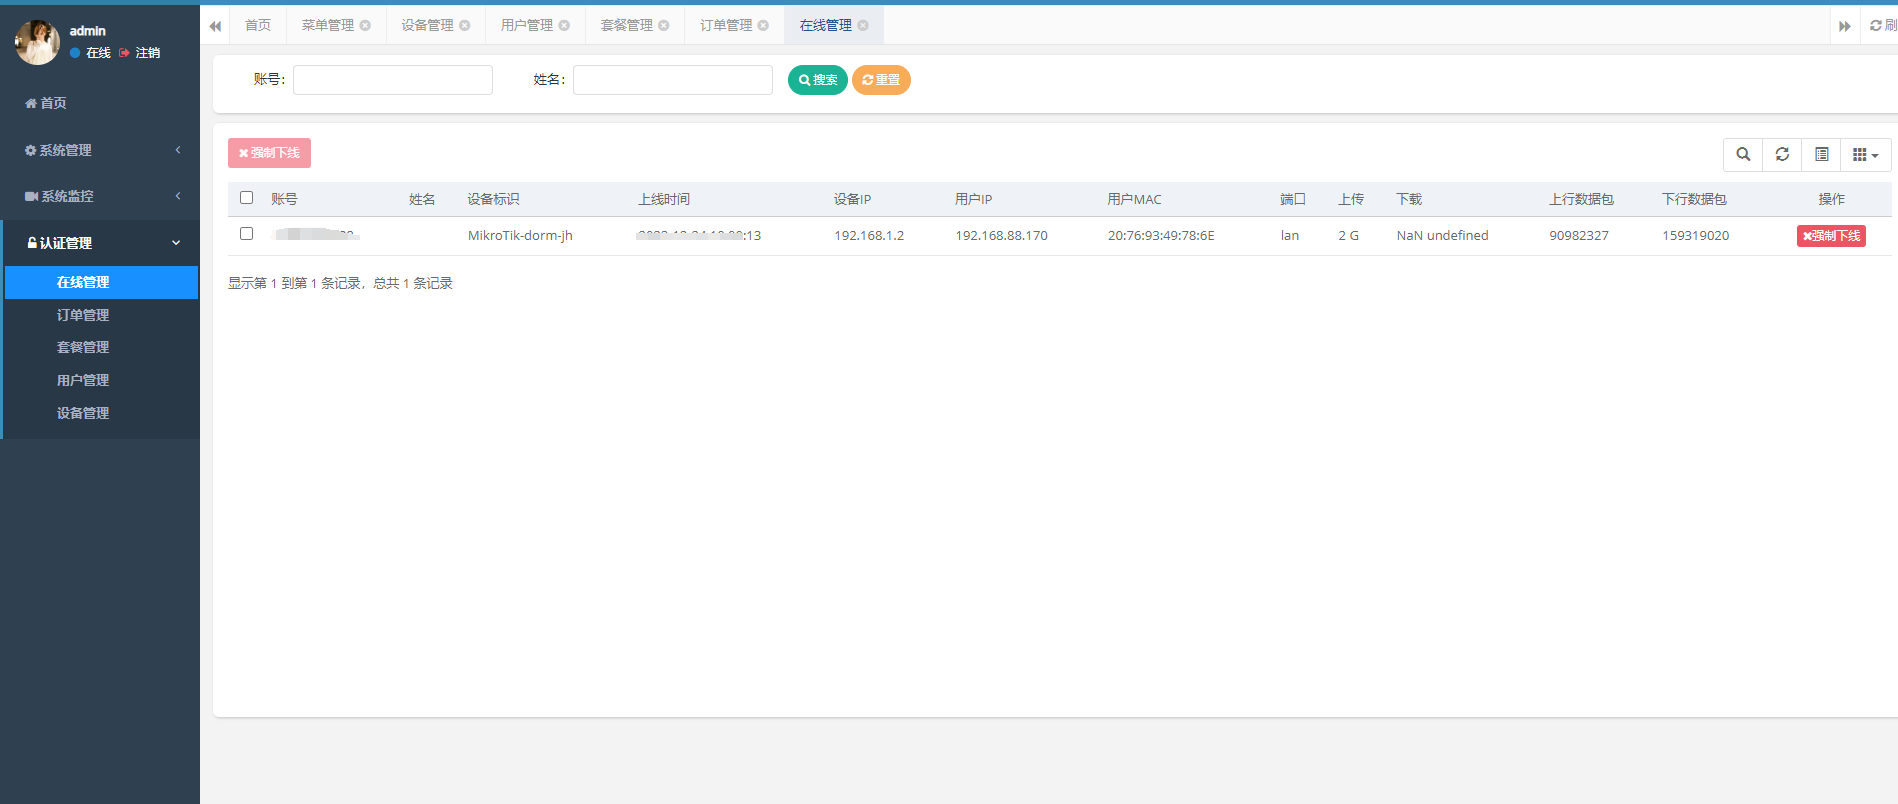
Task: Click the pink 强制下线 toolbar button
Action: pyautogui.click(x=269, y=153)
